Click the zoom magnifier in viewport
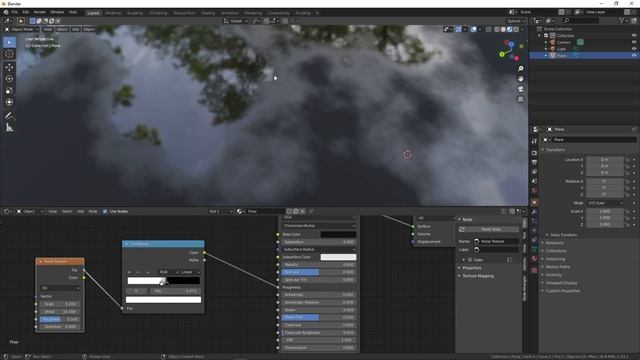The image size is (640, 360). [x=520, y=69]
